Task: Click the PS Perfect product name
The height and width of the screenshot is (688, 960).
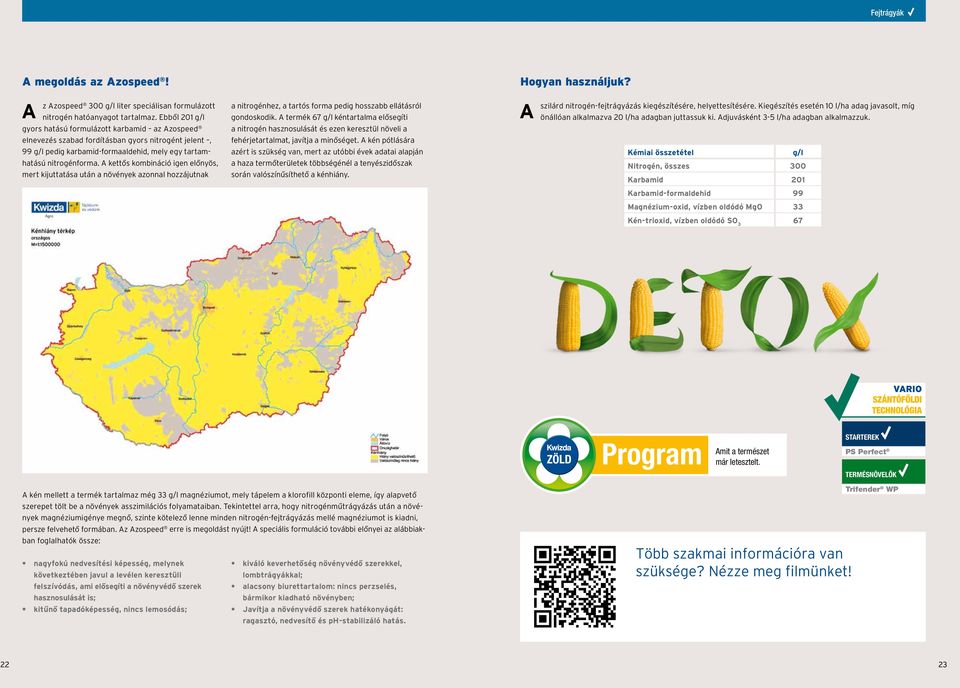Action: 867,452
